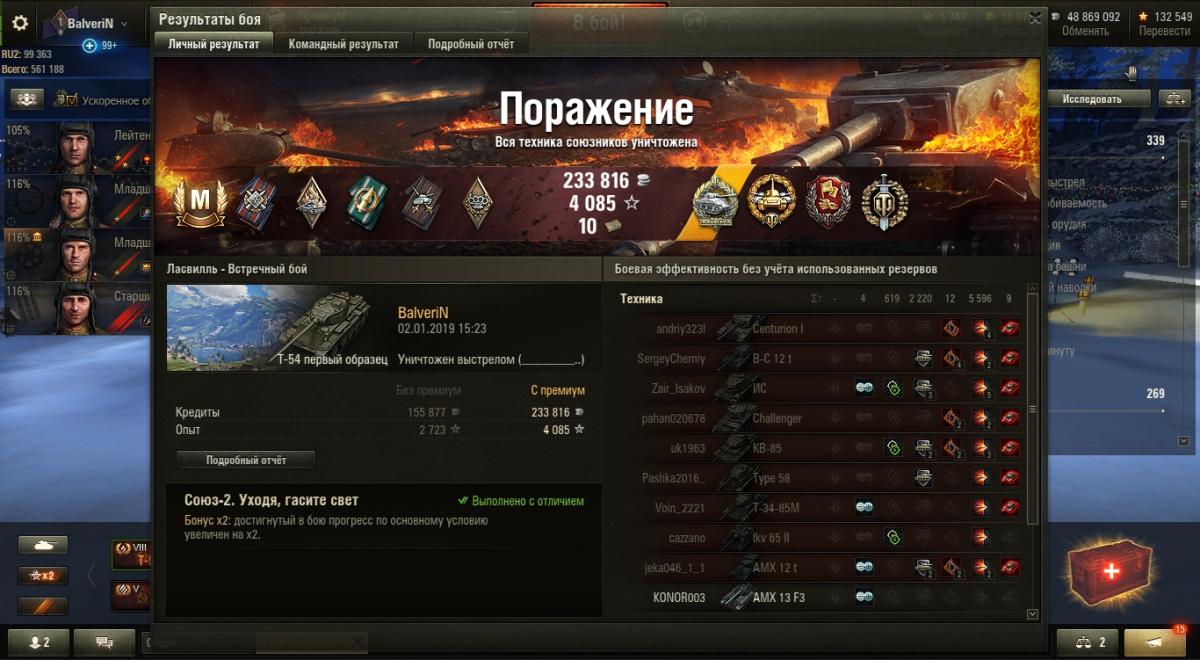Open the settings gear menu
1200x660 pixels.
(20, 22)
